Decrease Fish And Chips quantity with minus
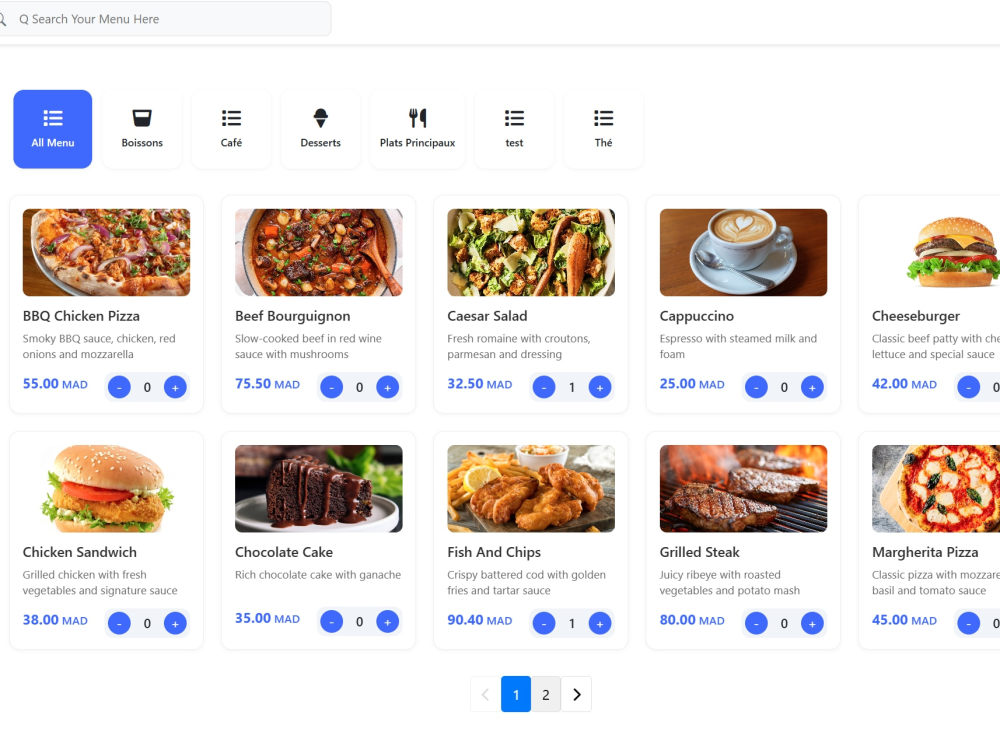 (x=544, y=623)
